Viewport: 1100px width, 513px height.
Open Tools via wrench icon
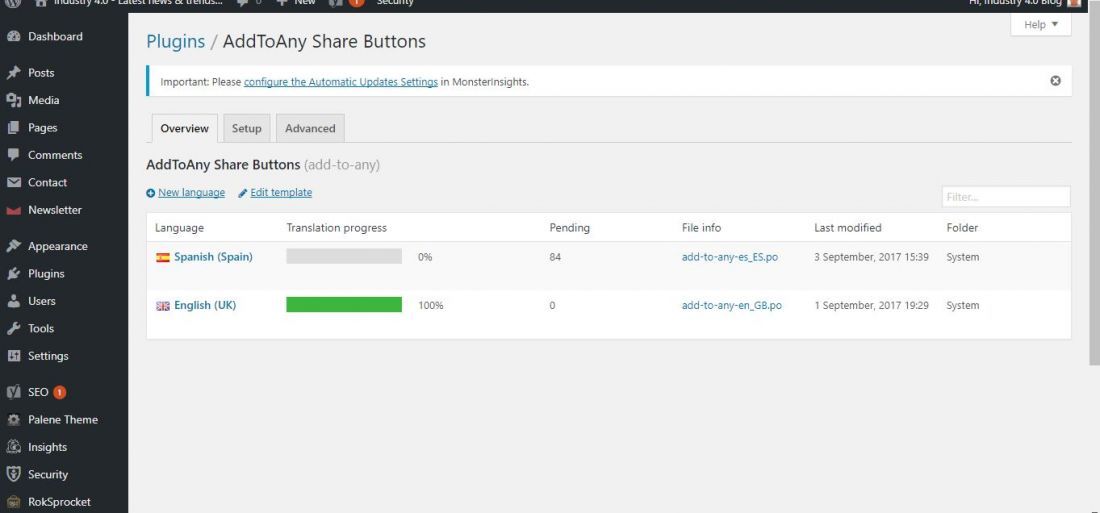13,328
